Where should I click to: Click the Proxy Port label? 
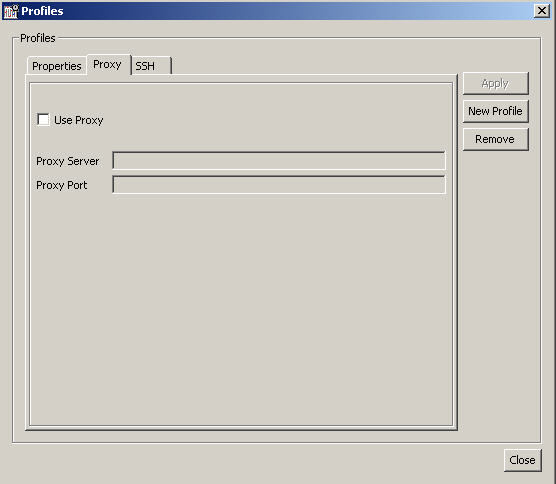click(x=62, y=185)
